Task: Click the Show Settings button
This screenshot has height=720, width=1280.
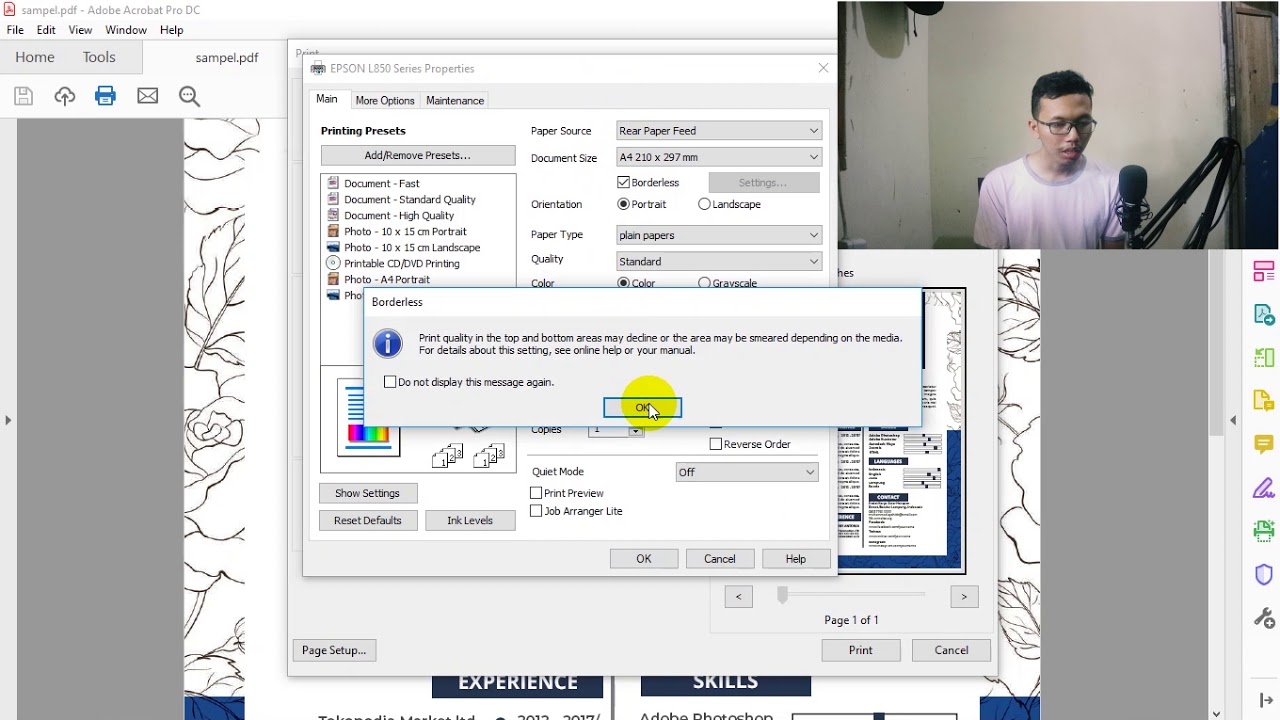Action: click(367, 493)
